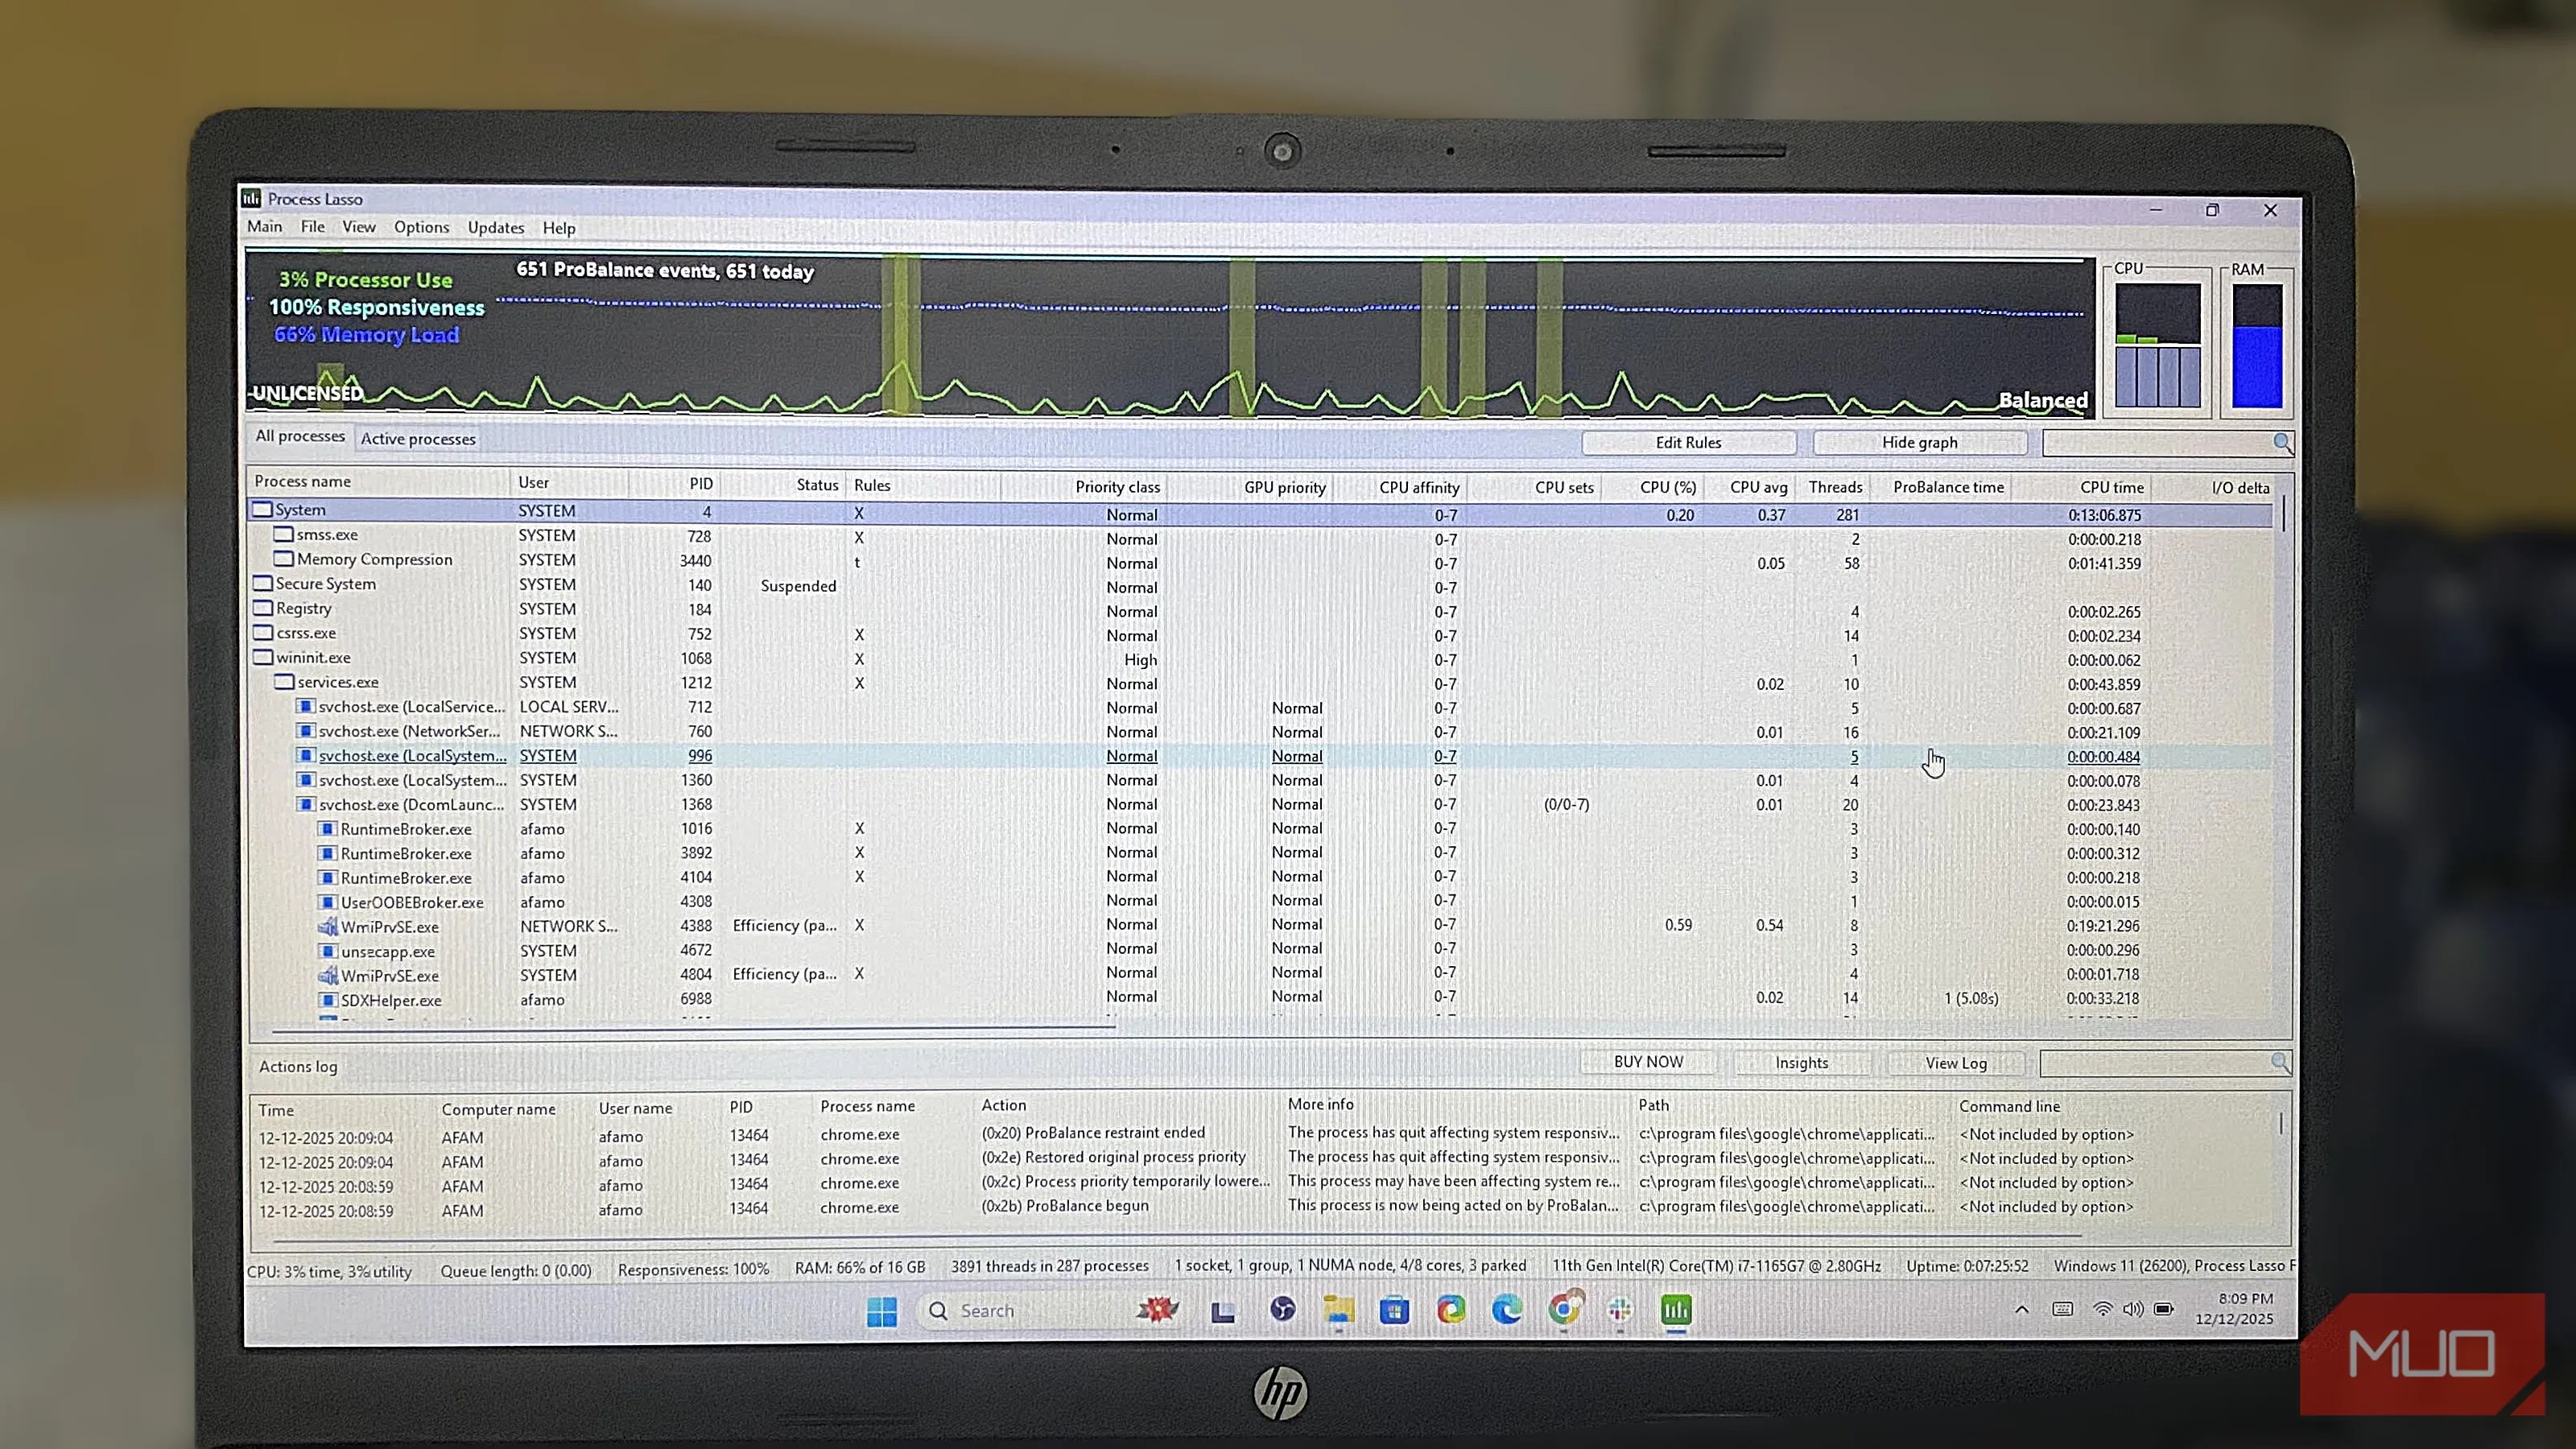Click the magnifier icon in the process search box
The width and height of the screenshot is (2576, 1449).
coord(2283,443)
